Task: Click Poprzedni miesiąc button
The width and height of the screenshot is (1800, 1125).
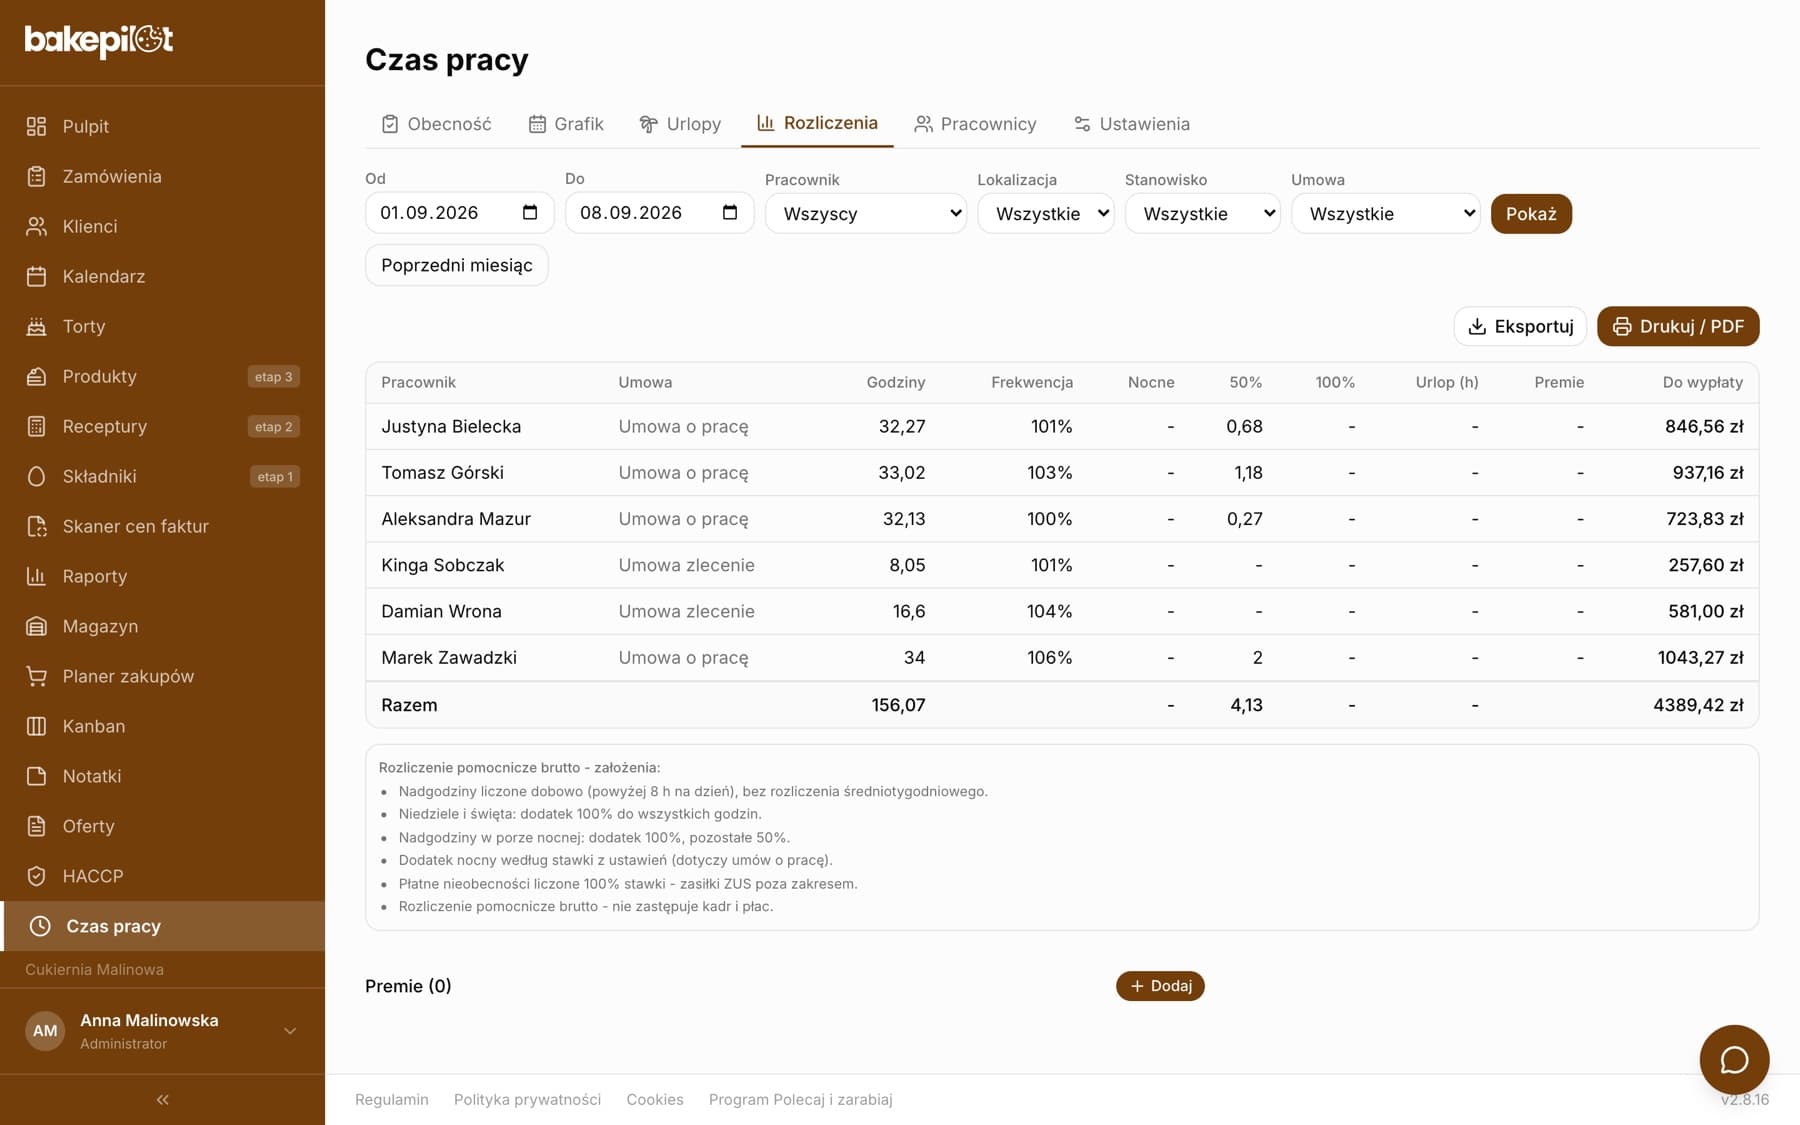Action: 457,265
